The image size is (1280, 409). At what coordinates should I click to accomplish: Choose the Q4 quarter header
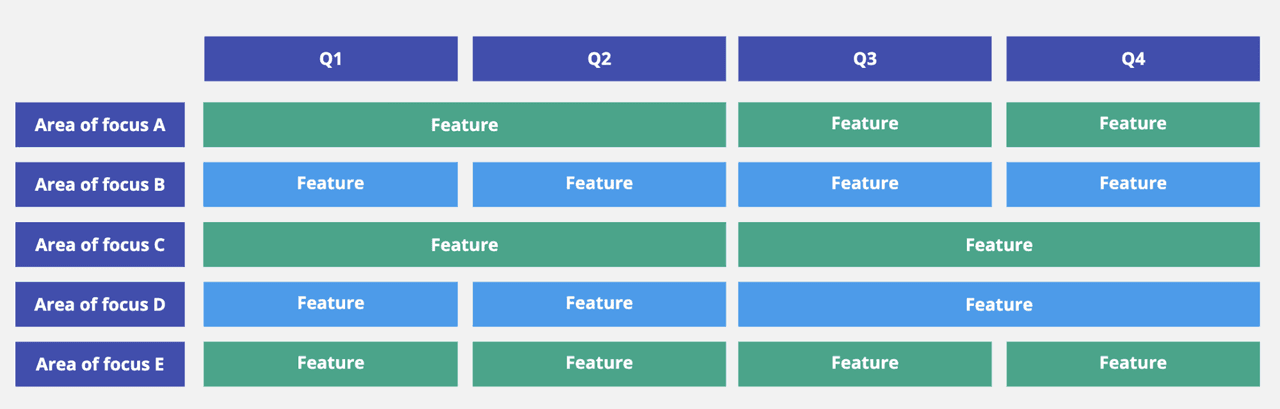1133,59
